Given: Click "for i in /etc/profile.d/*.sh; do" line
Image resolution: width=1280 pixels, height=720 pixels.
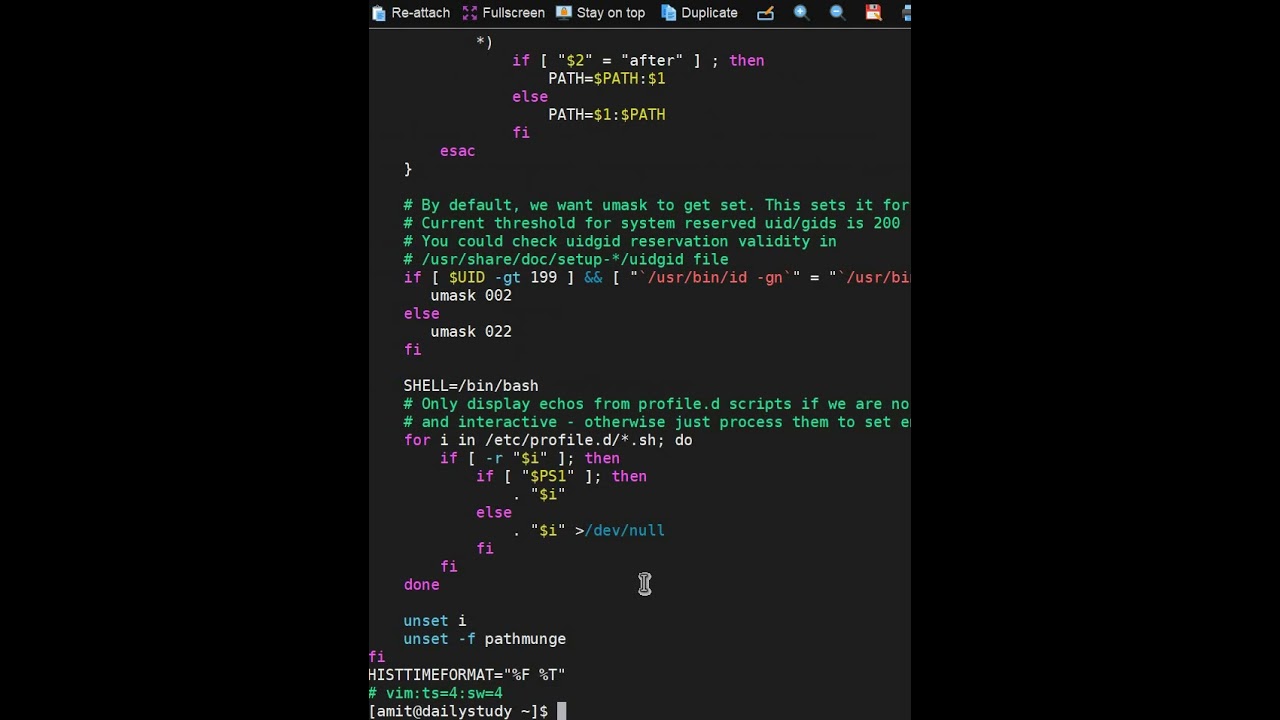Looking at the screenshot, I should pyautogui.click(x=548, y=440).
